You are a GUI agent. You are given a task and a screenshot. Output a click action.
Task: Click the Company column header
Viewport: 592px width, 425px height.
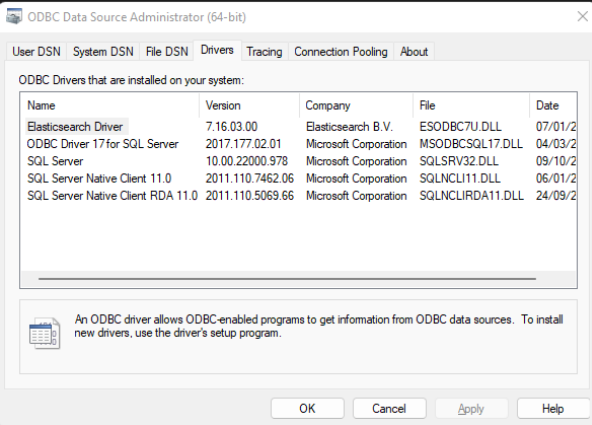(356, 105)
